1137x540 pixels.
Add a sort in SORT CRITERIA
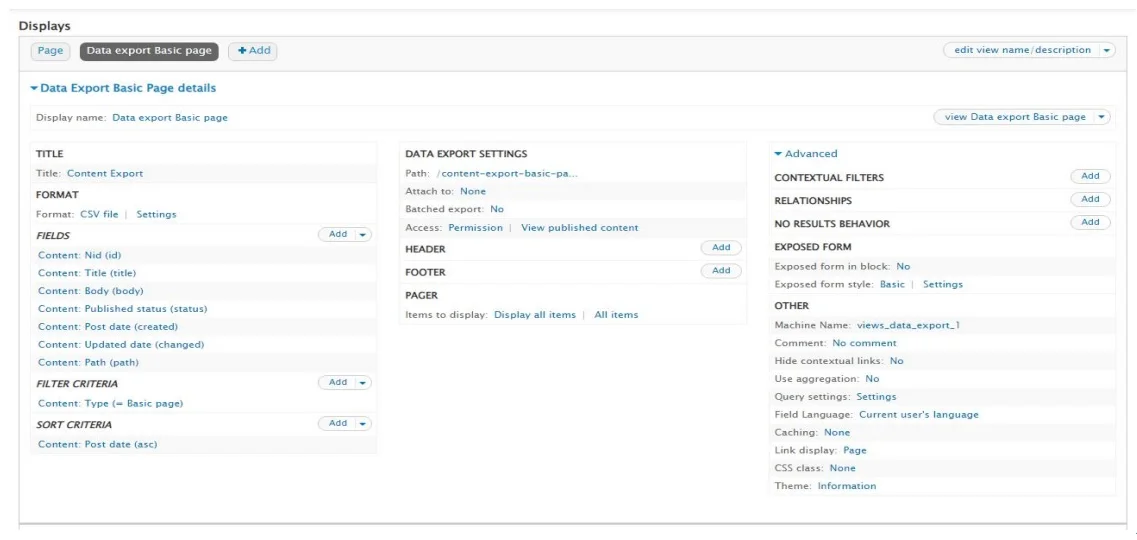(338, 423)
